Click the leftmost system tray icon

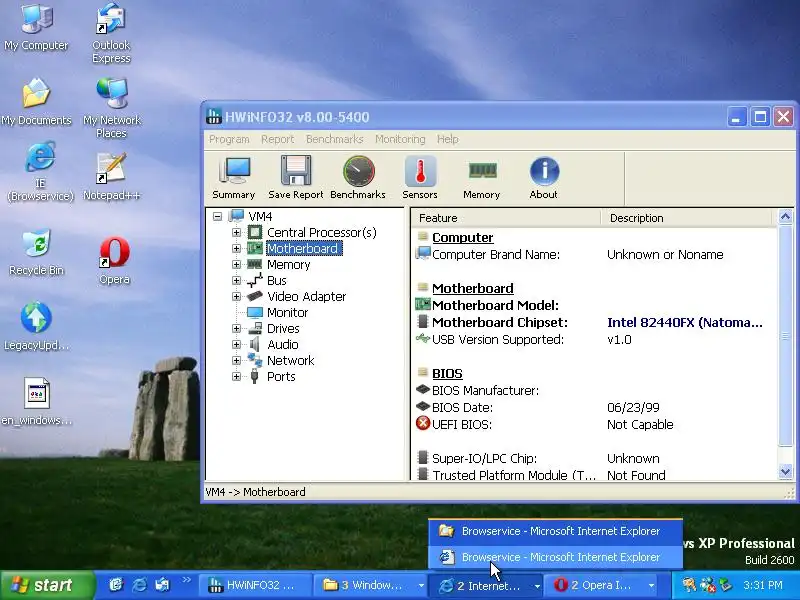pos(689,585)
